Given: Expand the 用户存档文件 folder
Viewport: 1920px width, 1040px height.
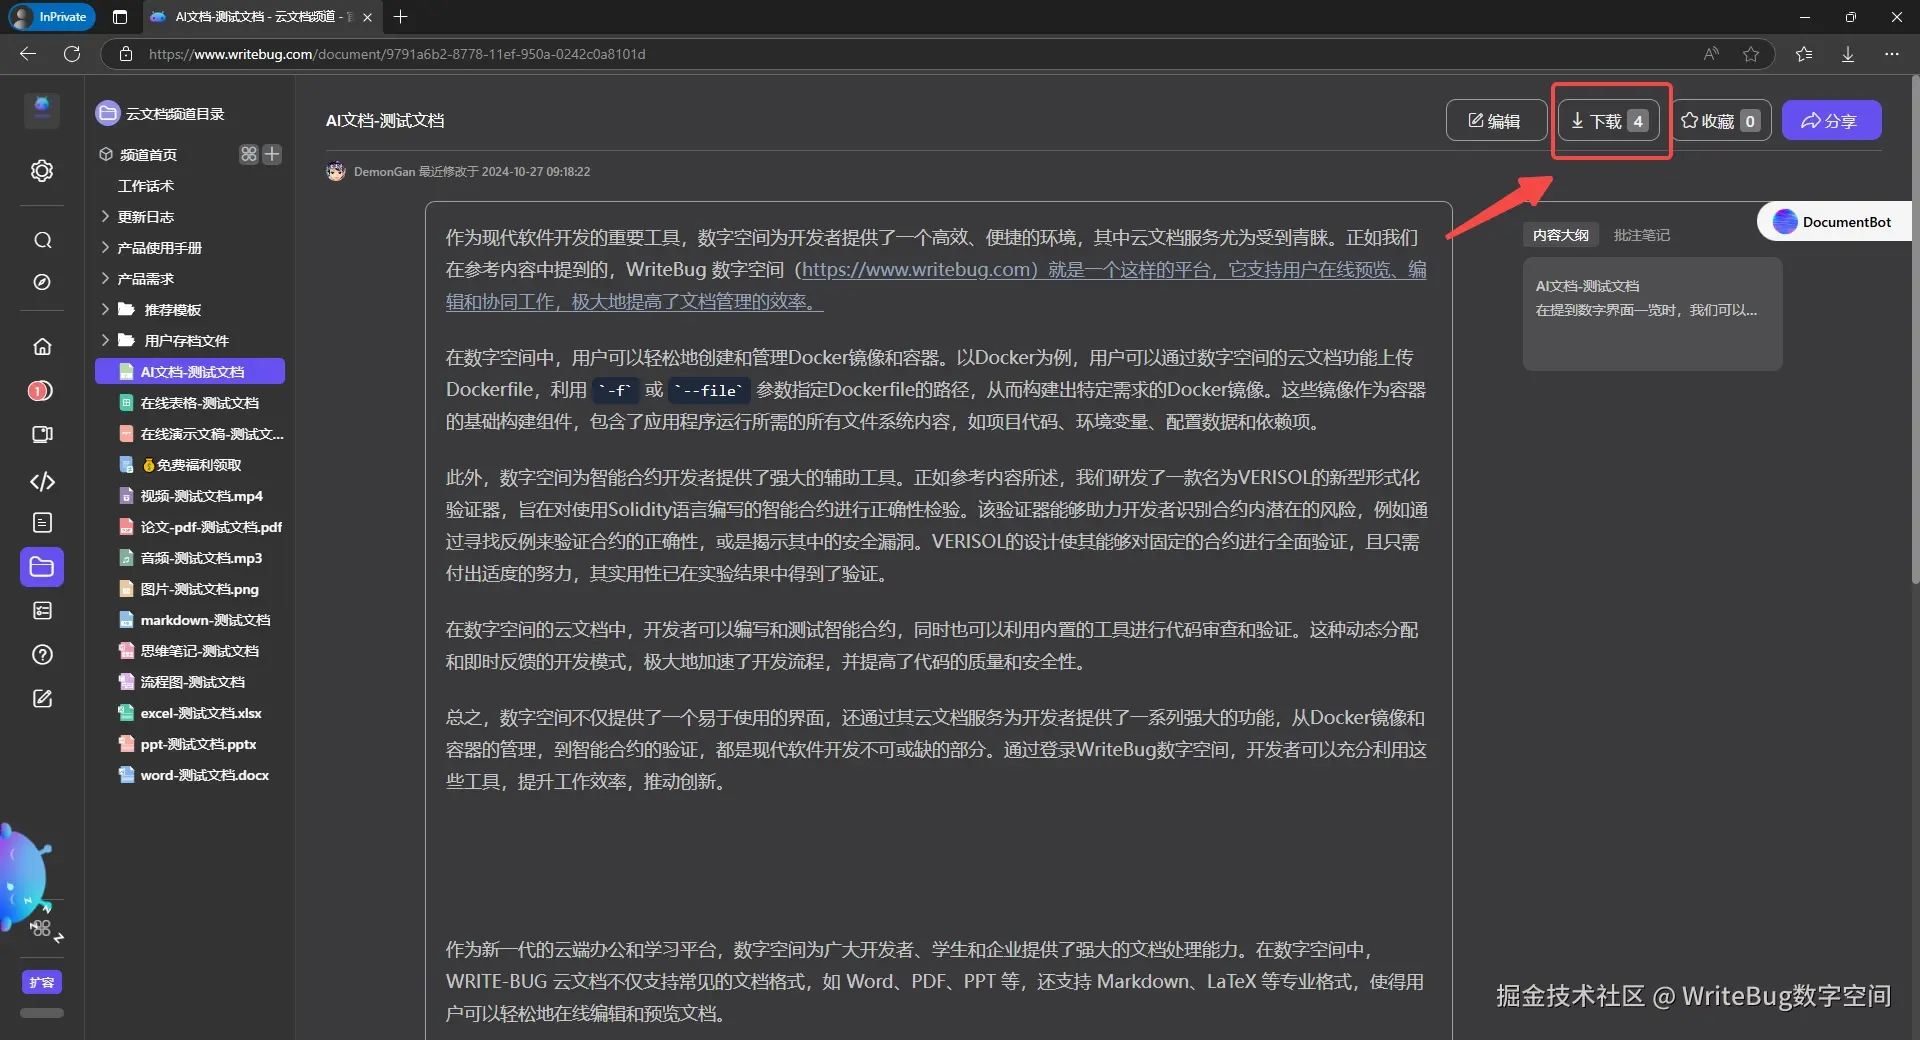Looking at the screenshot, I should point(104,340).
